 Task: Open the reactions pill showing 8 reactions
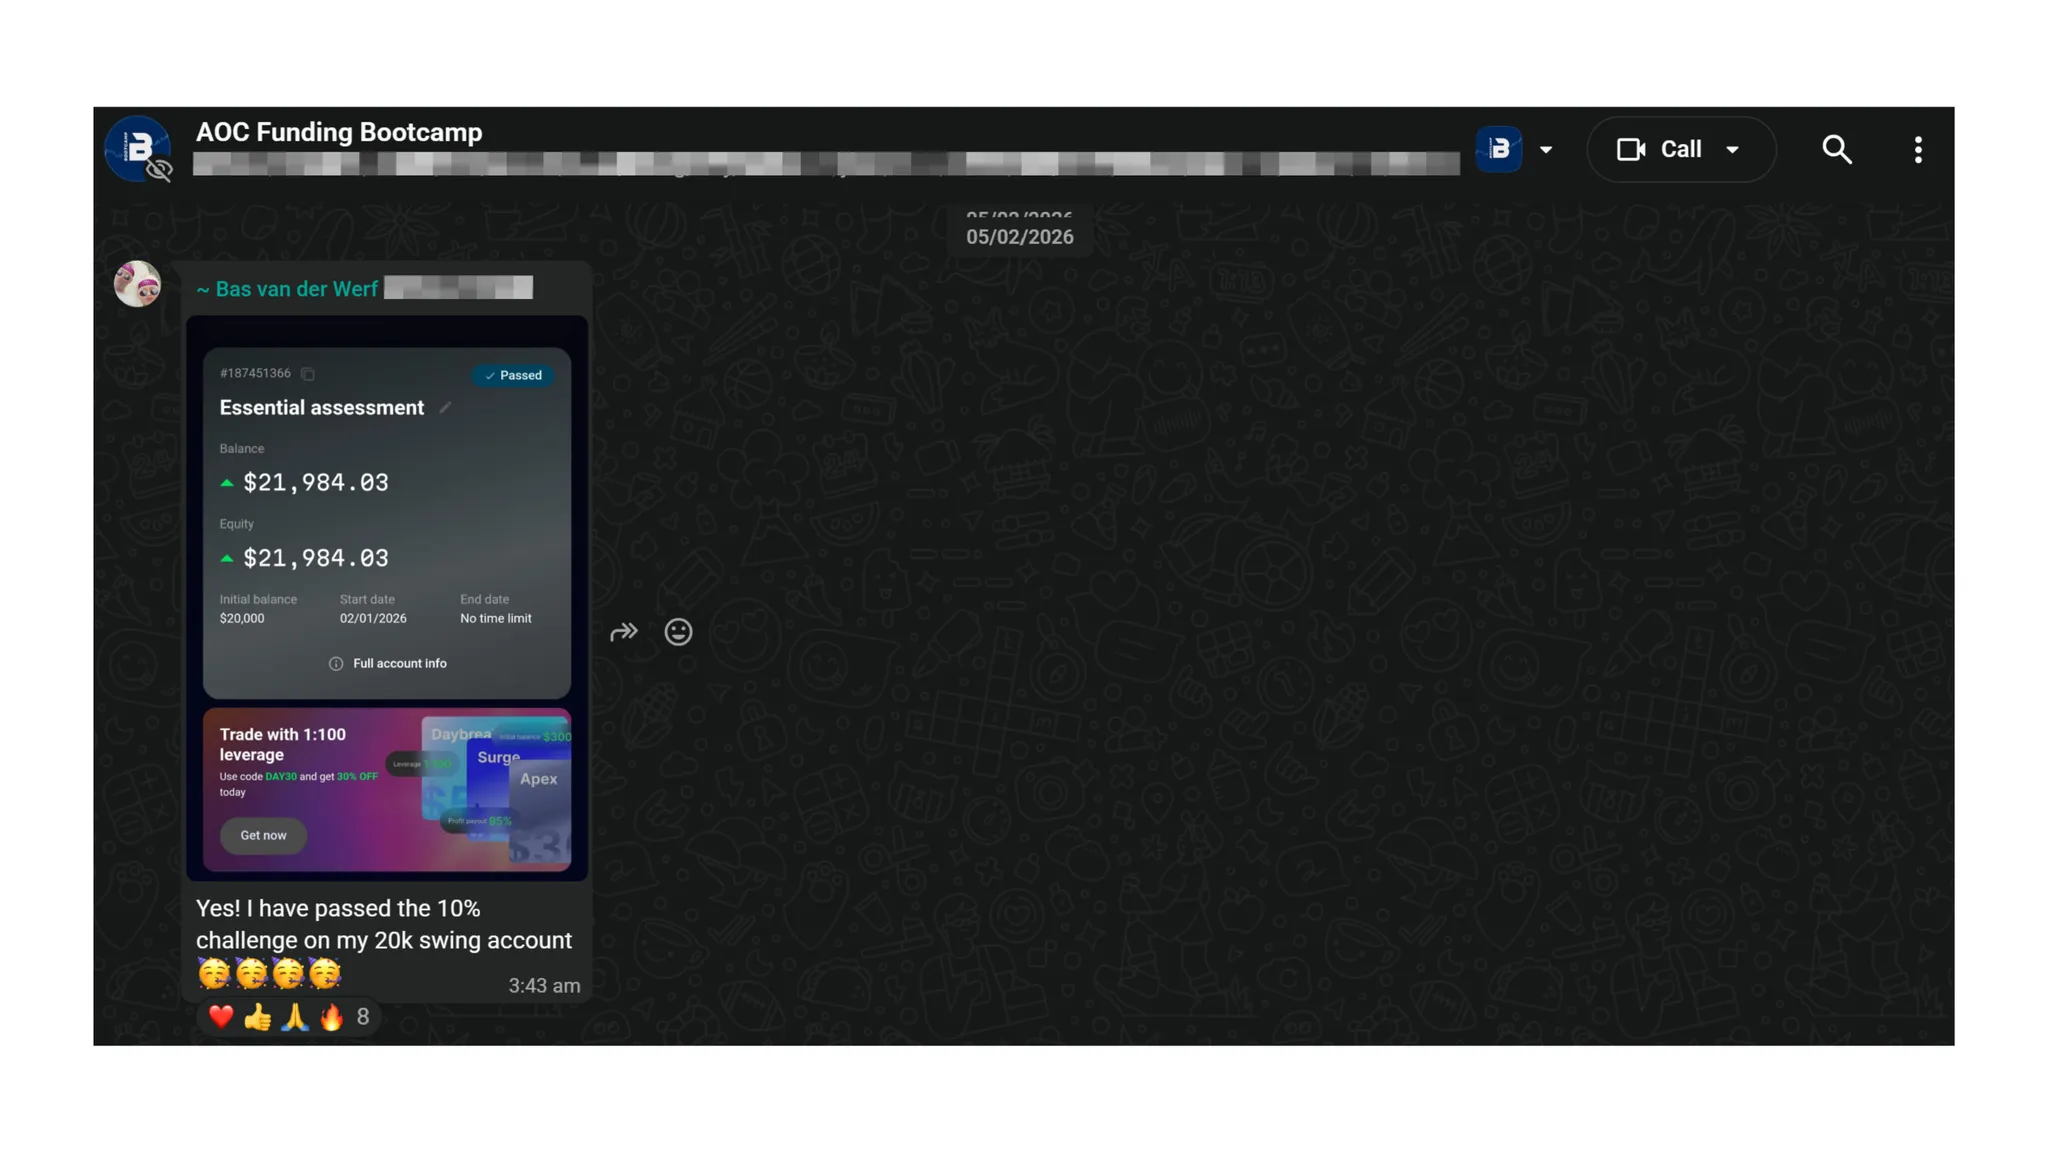[362, 1017]
